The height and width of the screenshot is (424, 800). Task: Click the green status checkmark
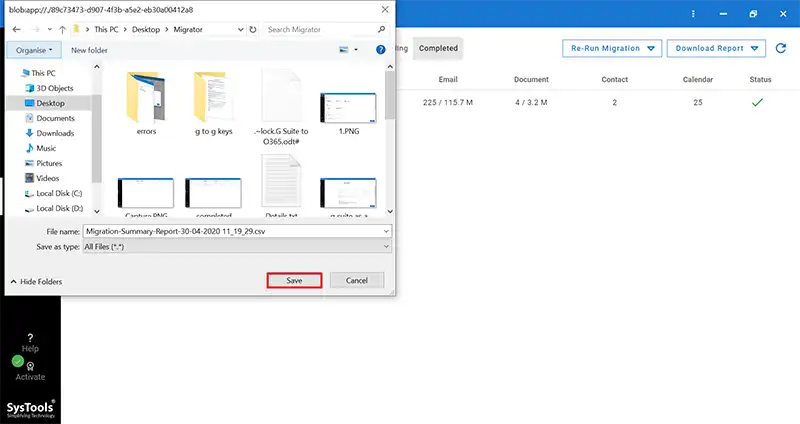coord(757,103)
